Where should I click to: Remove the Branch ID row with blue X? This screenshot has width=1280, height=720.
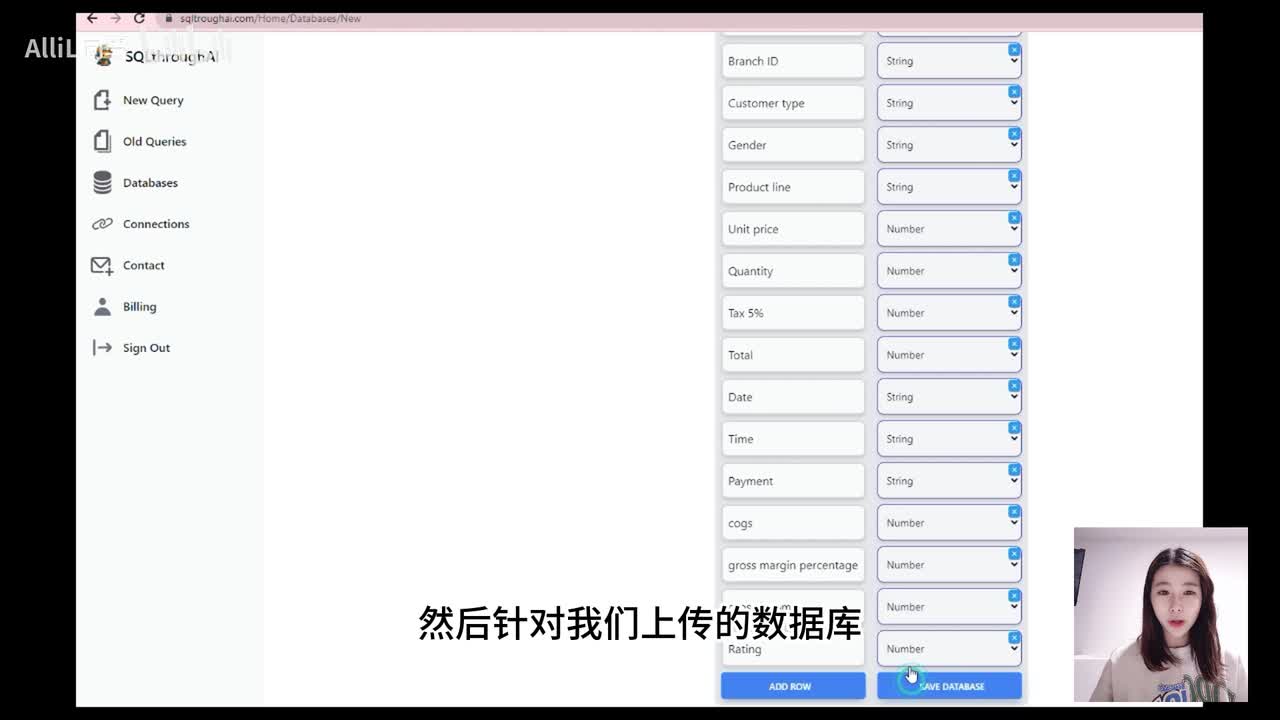click(x=1014, y=49)
